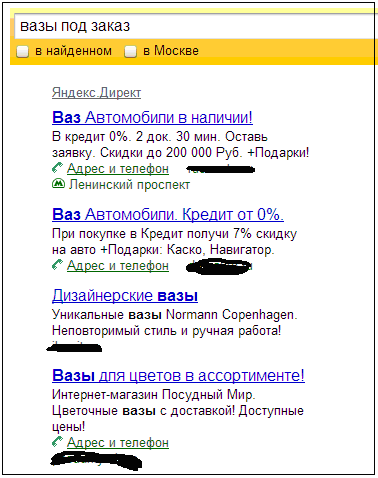Image resolution: width=378 pixels, height=478 pixels.
Task: Click blacked-out address in 'Кредит от 0%' ad
Action: click(219, 267)
